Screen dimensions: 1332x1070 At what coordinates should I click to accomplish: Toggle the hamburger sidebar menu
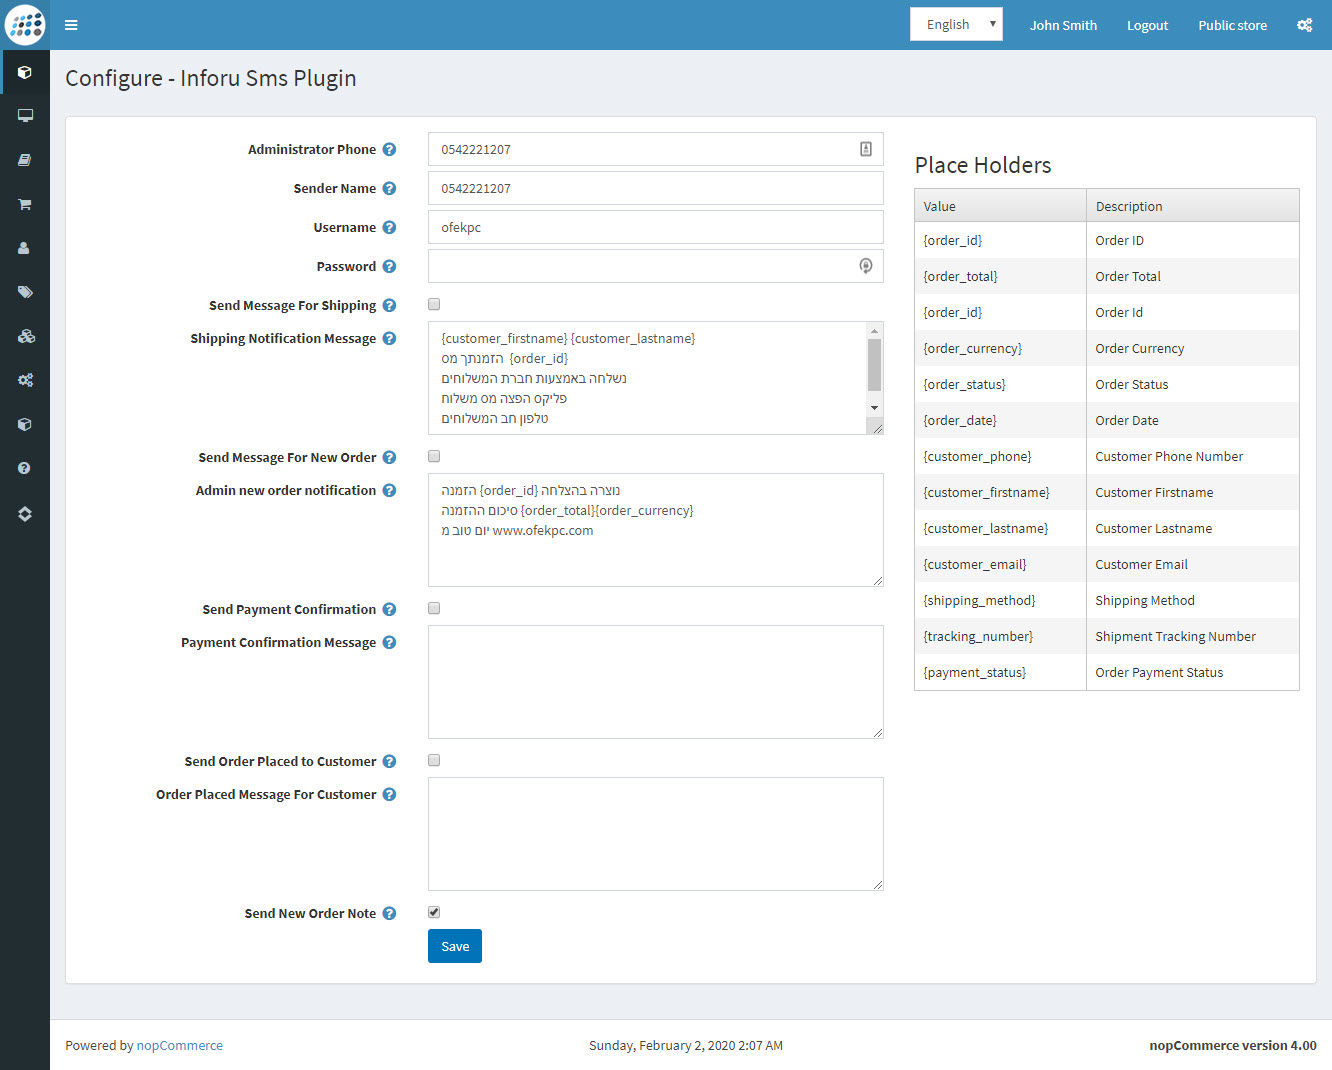point(71,25)
